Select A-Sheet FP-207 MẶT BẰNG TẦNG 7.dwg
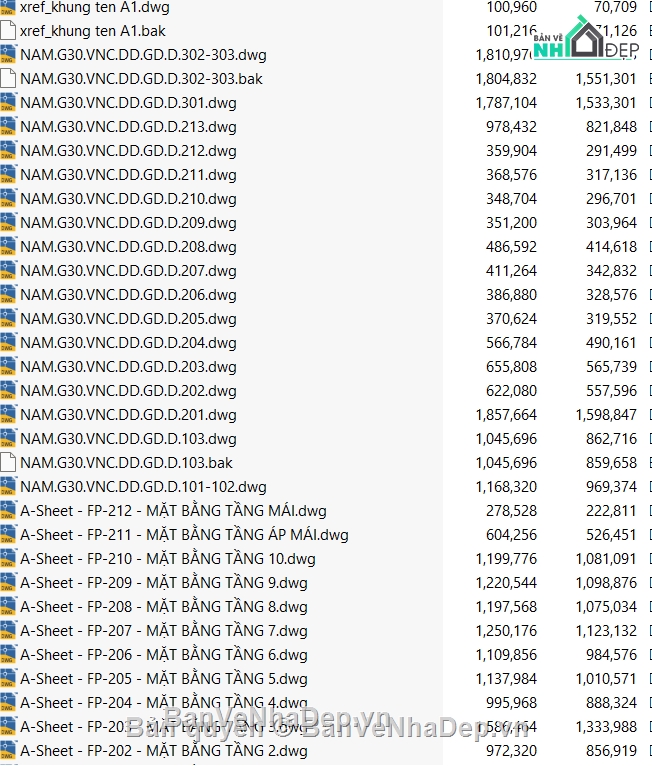This screenshot has height=766, width=652. click(x=163, y=630)
